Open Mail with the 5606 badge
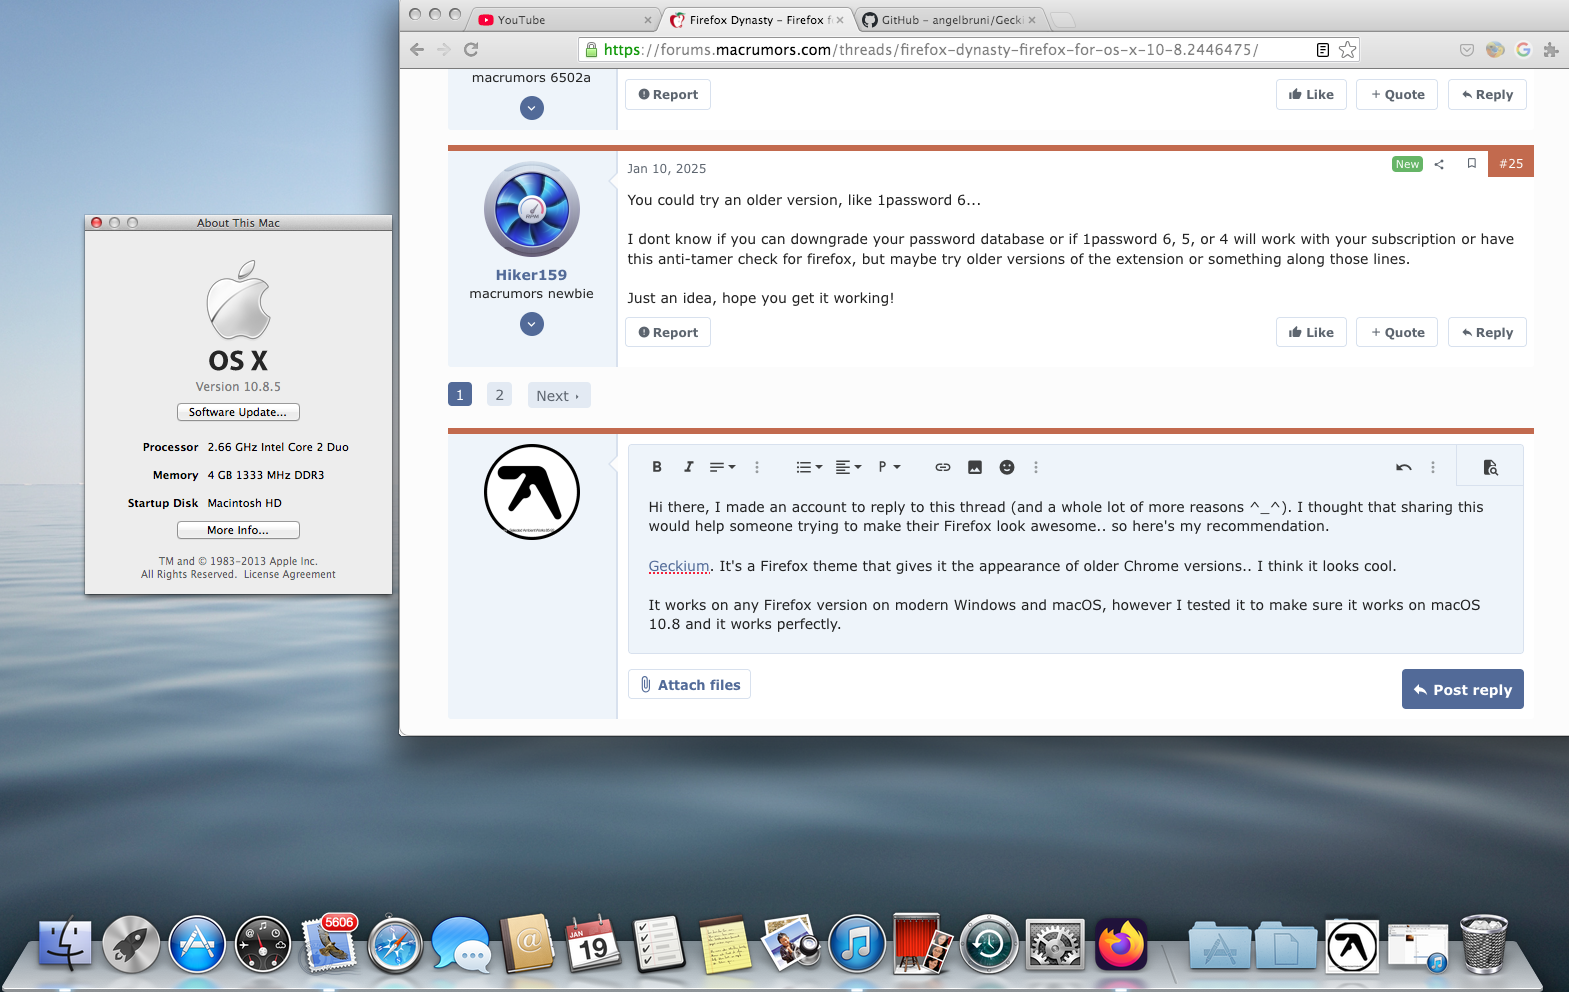Screen dimensions: 1569x992 point(329,942)
